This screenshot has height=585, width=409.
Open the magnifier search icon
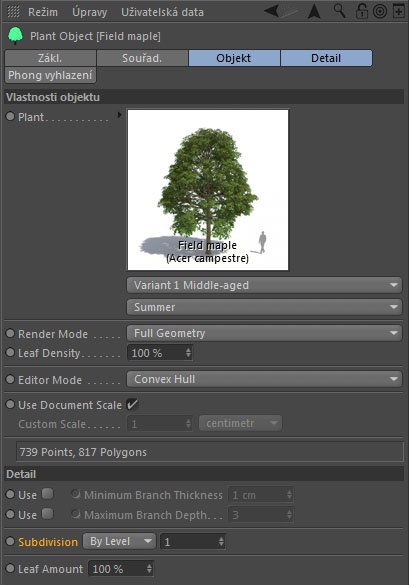(x=339, y=11)
